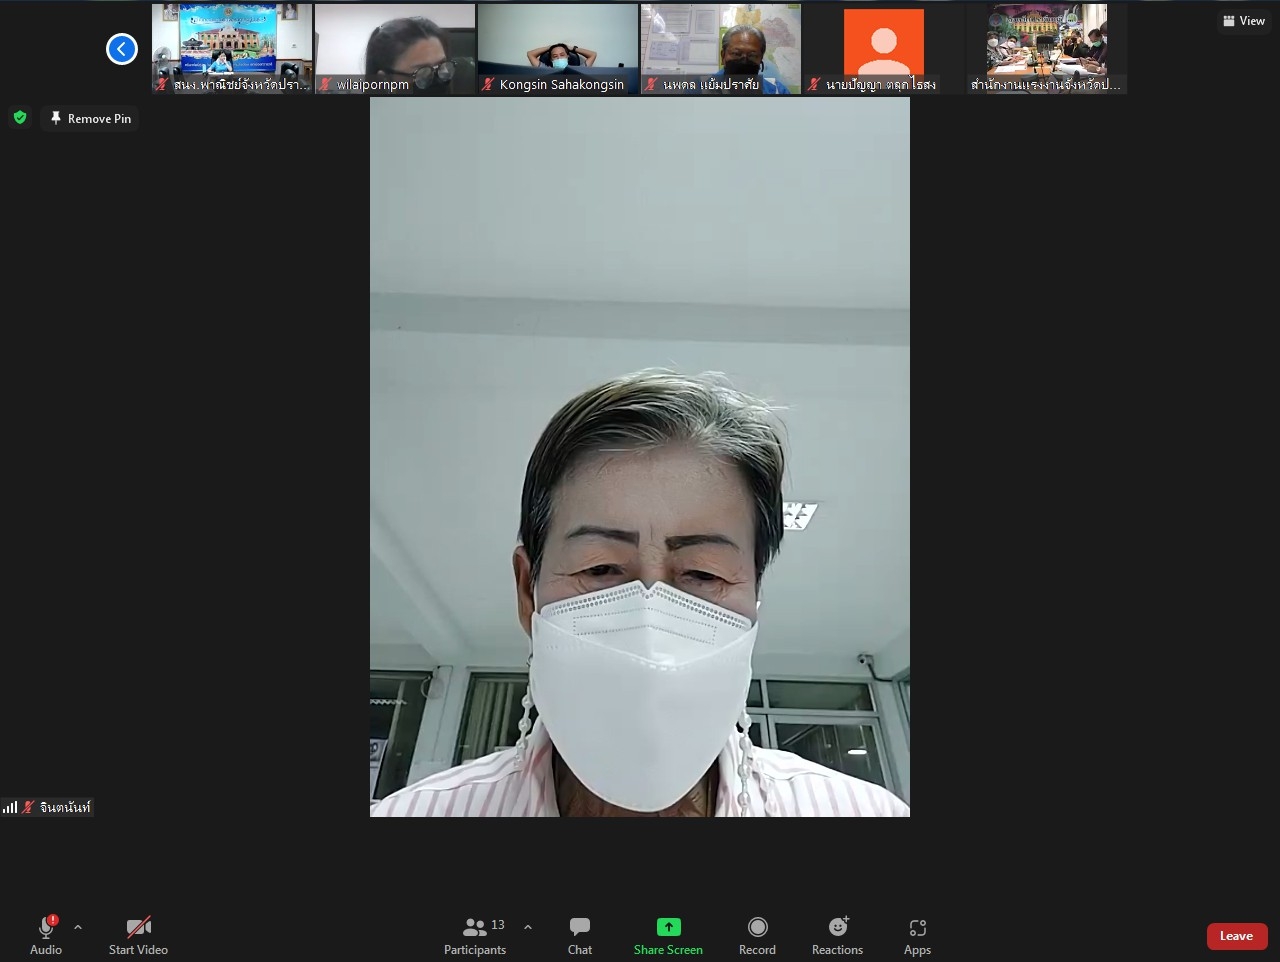Select the wilaipornpm video thumbnail
The height and width of the screenshot is (962, 1280).
(395, 48)
